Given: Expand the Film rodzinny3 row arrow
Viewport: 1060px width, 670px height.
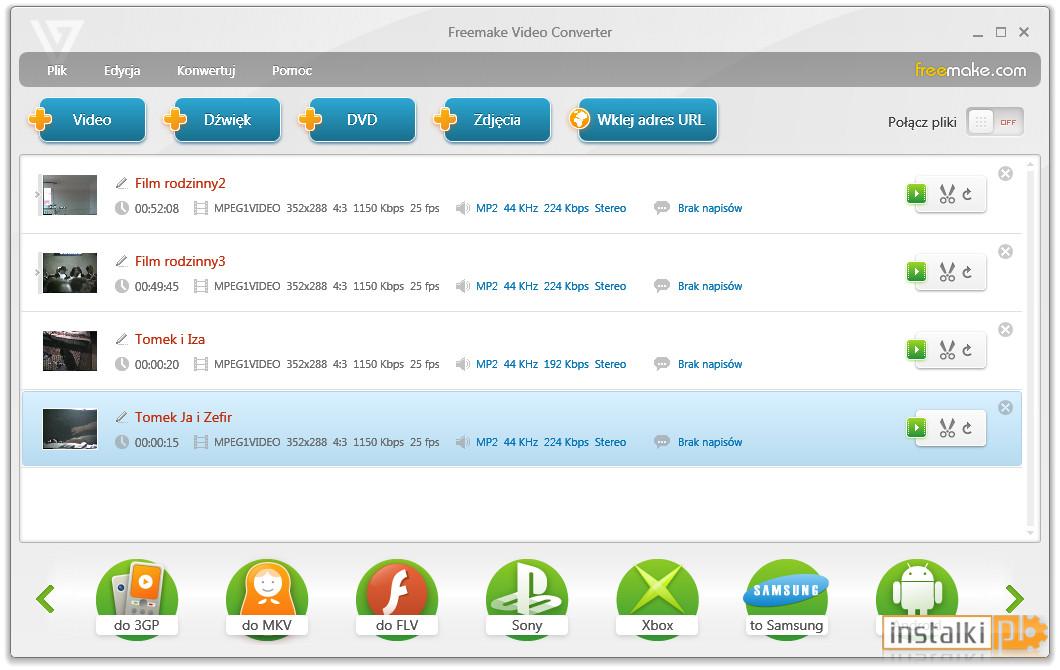Looking at the screenshot, I should [37, 272].
